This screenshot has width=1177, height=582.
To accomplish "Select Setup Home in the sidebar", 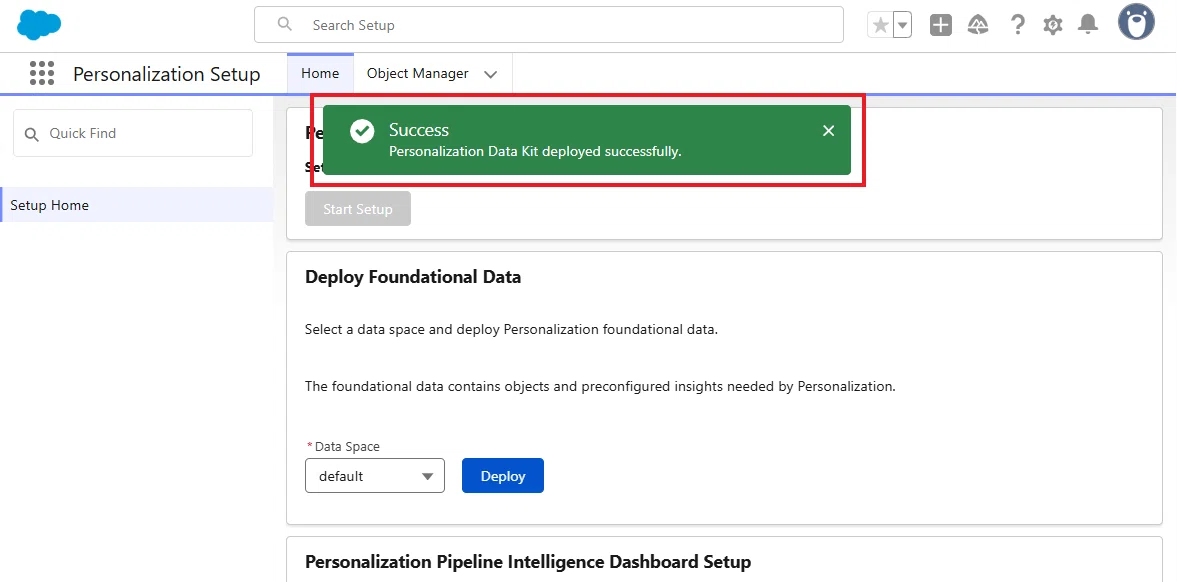I will click(x=137, y=205).
